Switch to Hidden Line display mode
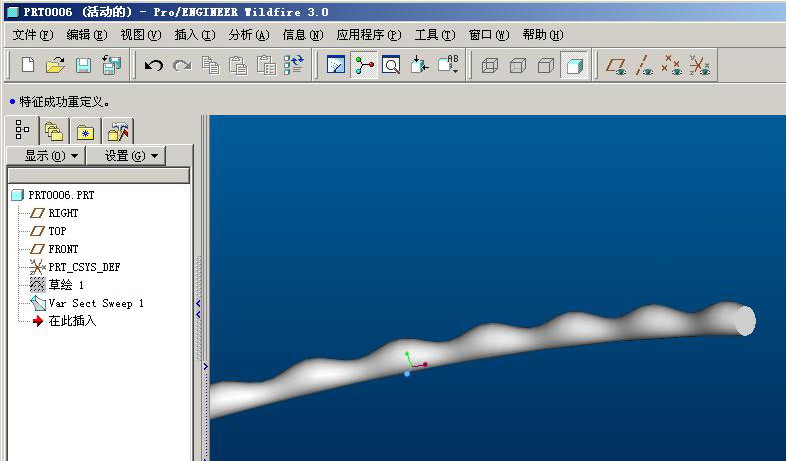 518,66
